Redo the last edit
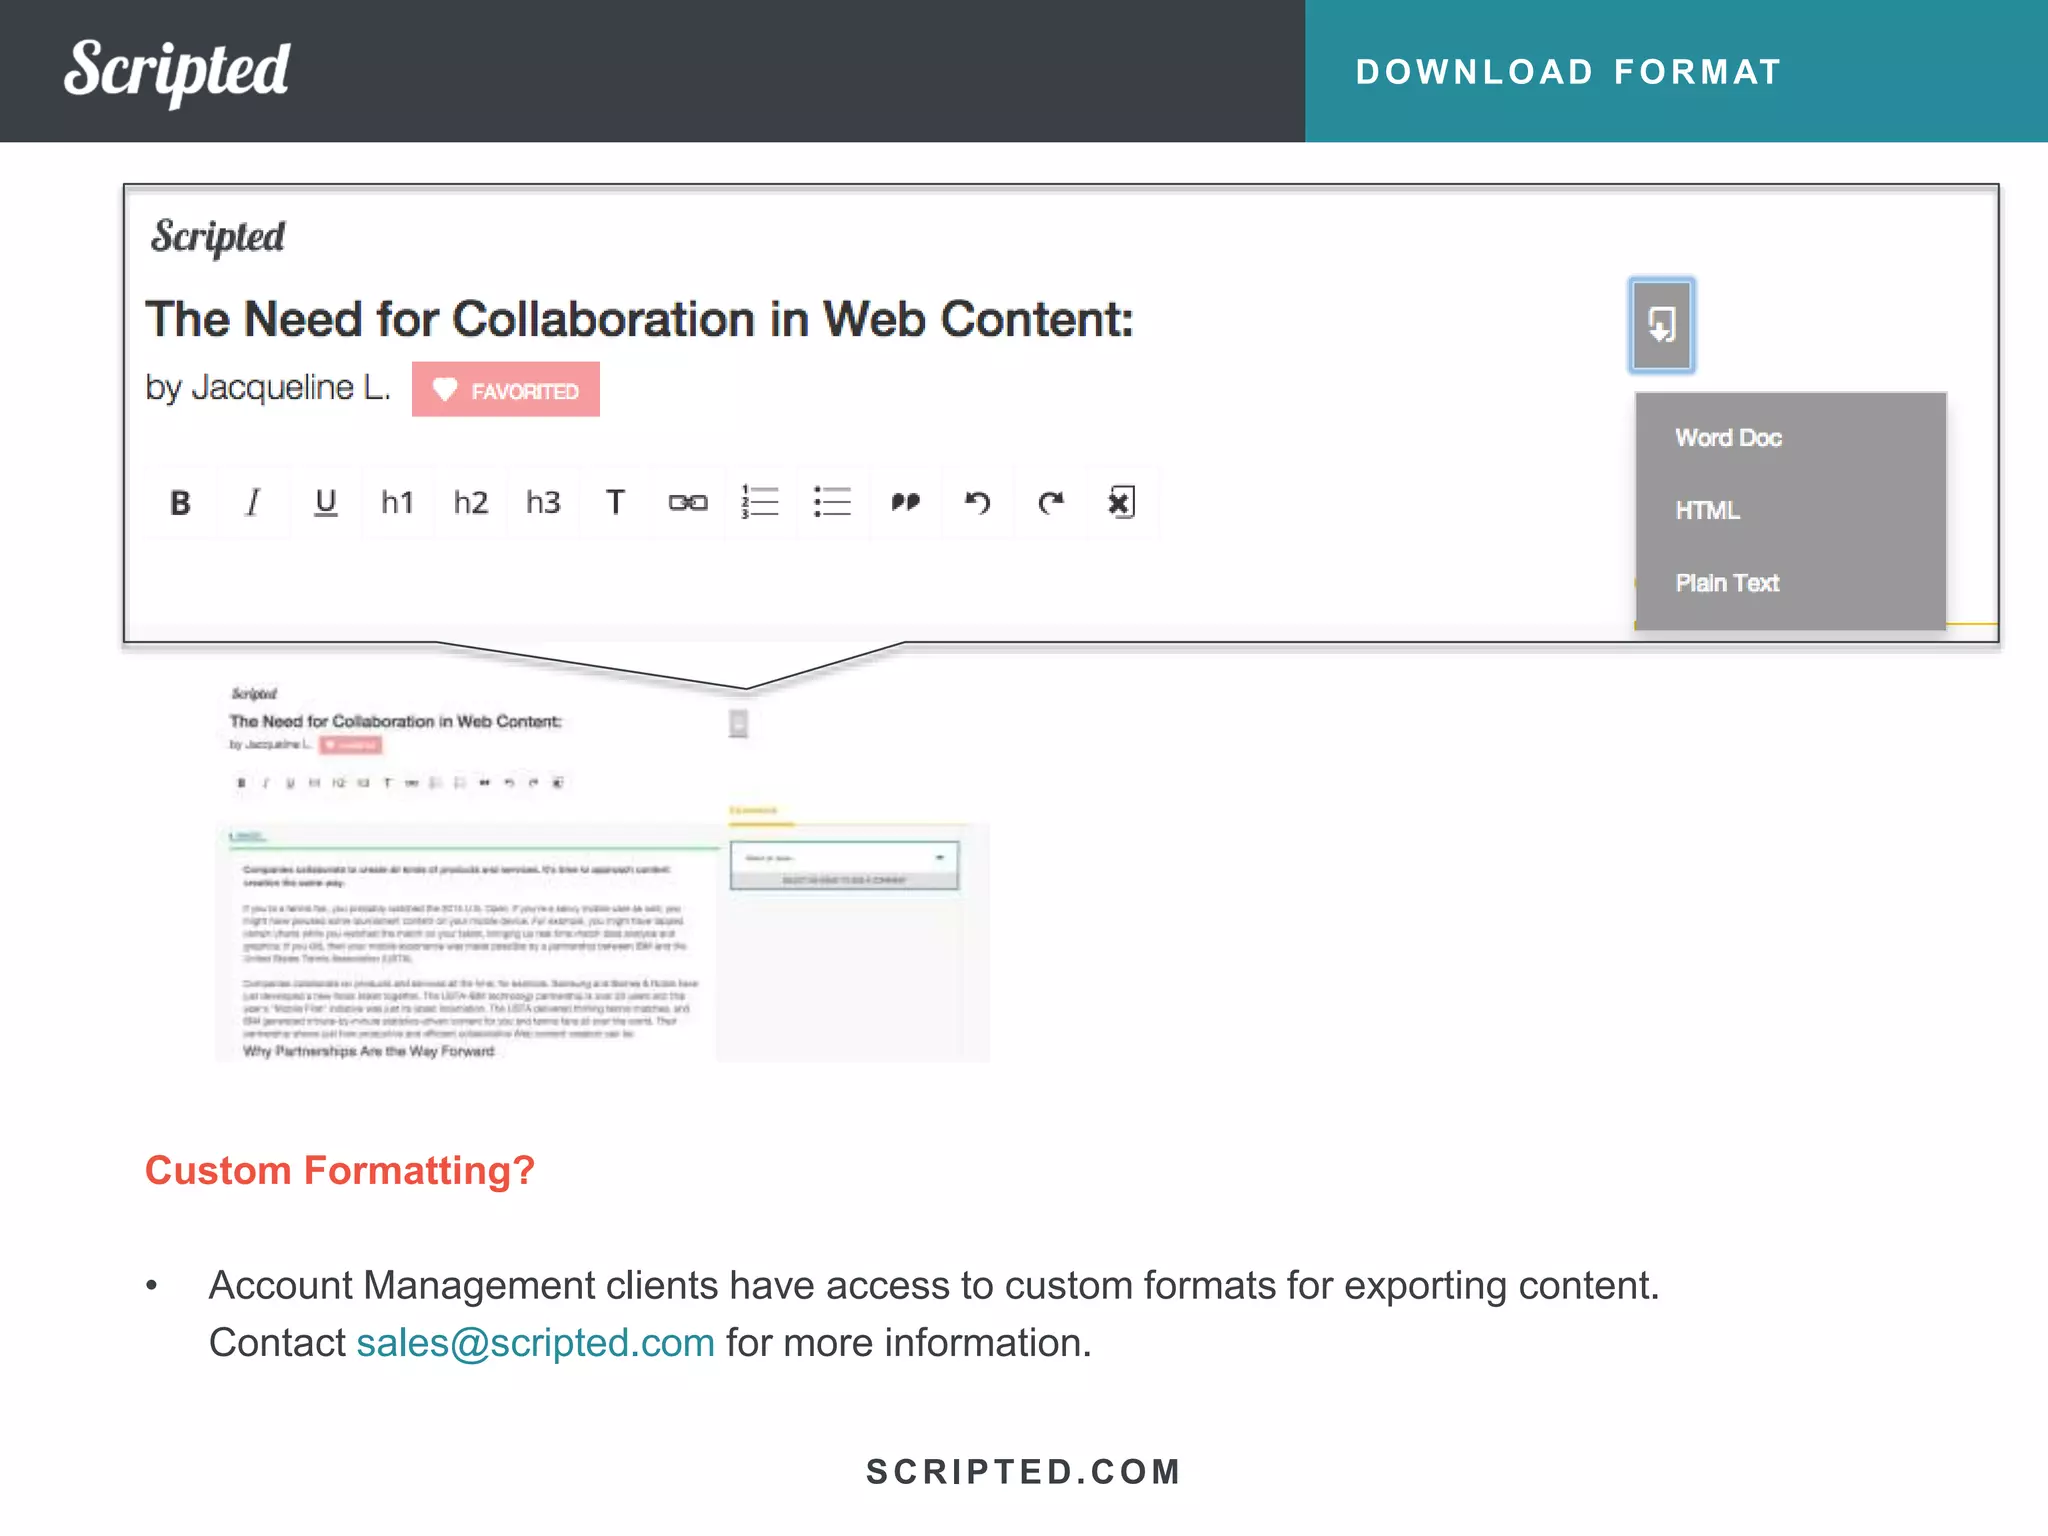The width and height of the screenshot is (2048, 1536). pos(1050,502)
